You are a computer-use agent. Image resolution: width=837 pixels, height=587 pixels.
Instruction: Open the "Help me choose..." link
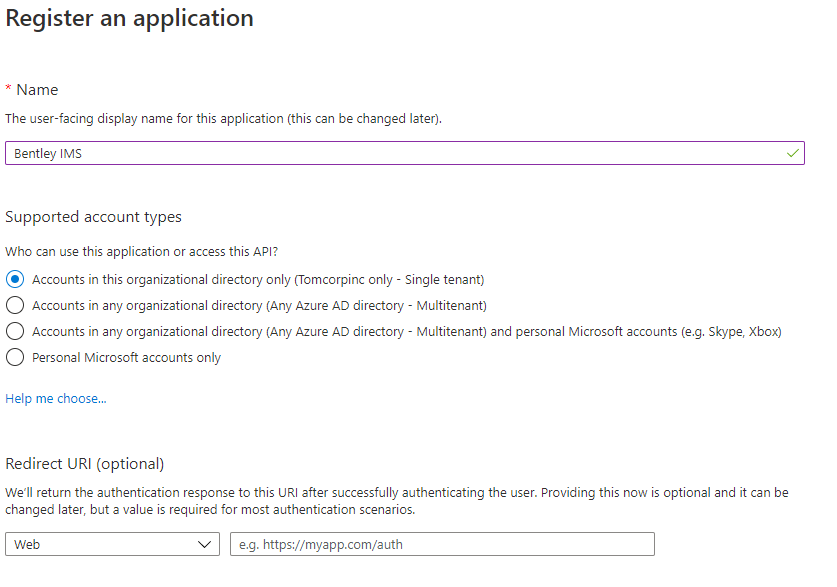click(56, 398)
